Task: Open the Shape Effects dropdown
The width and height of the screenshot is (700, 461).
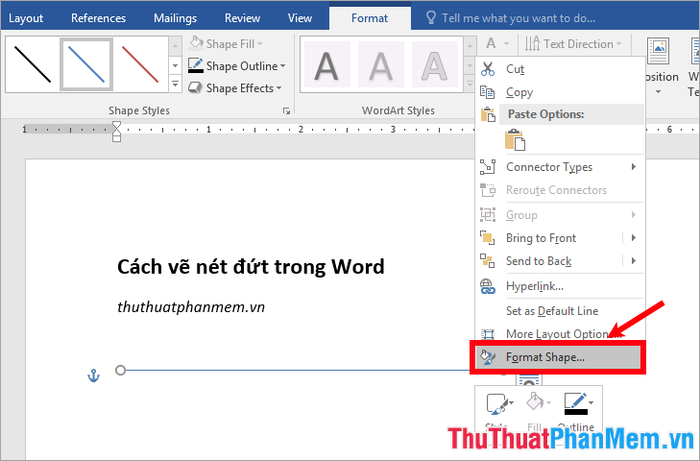Action: (x=235, y=88)
